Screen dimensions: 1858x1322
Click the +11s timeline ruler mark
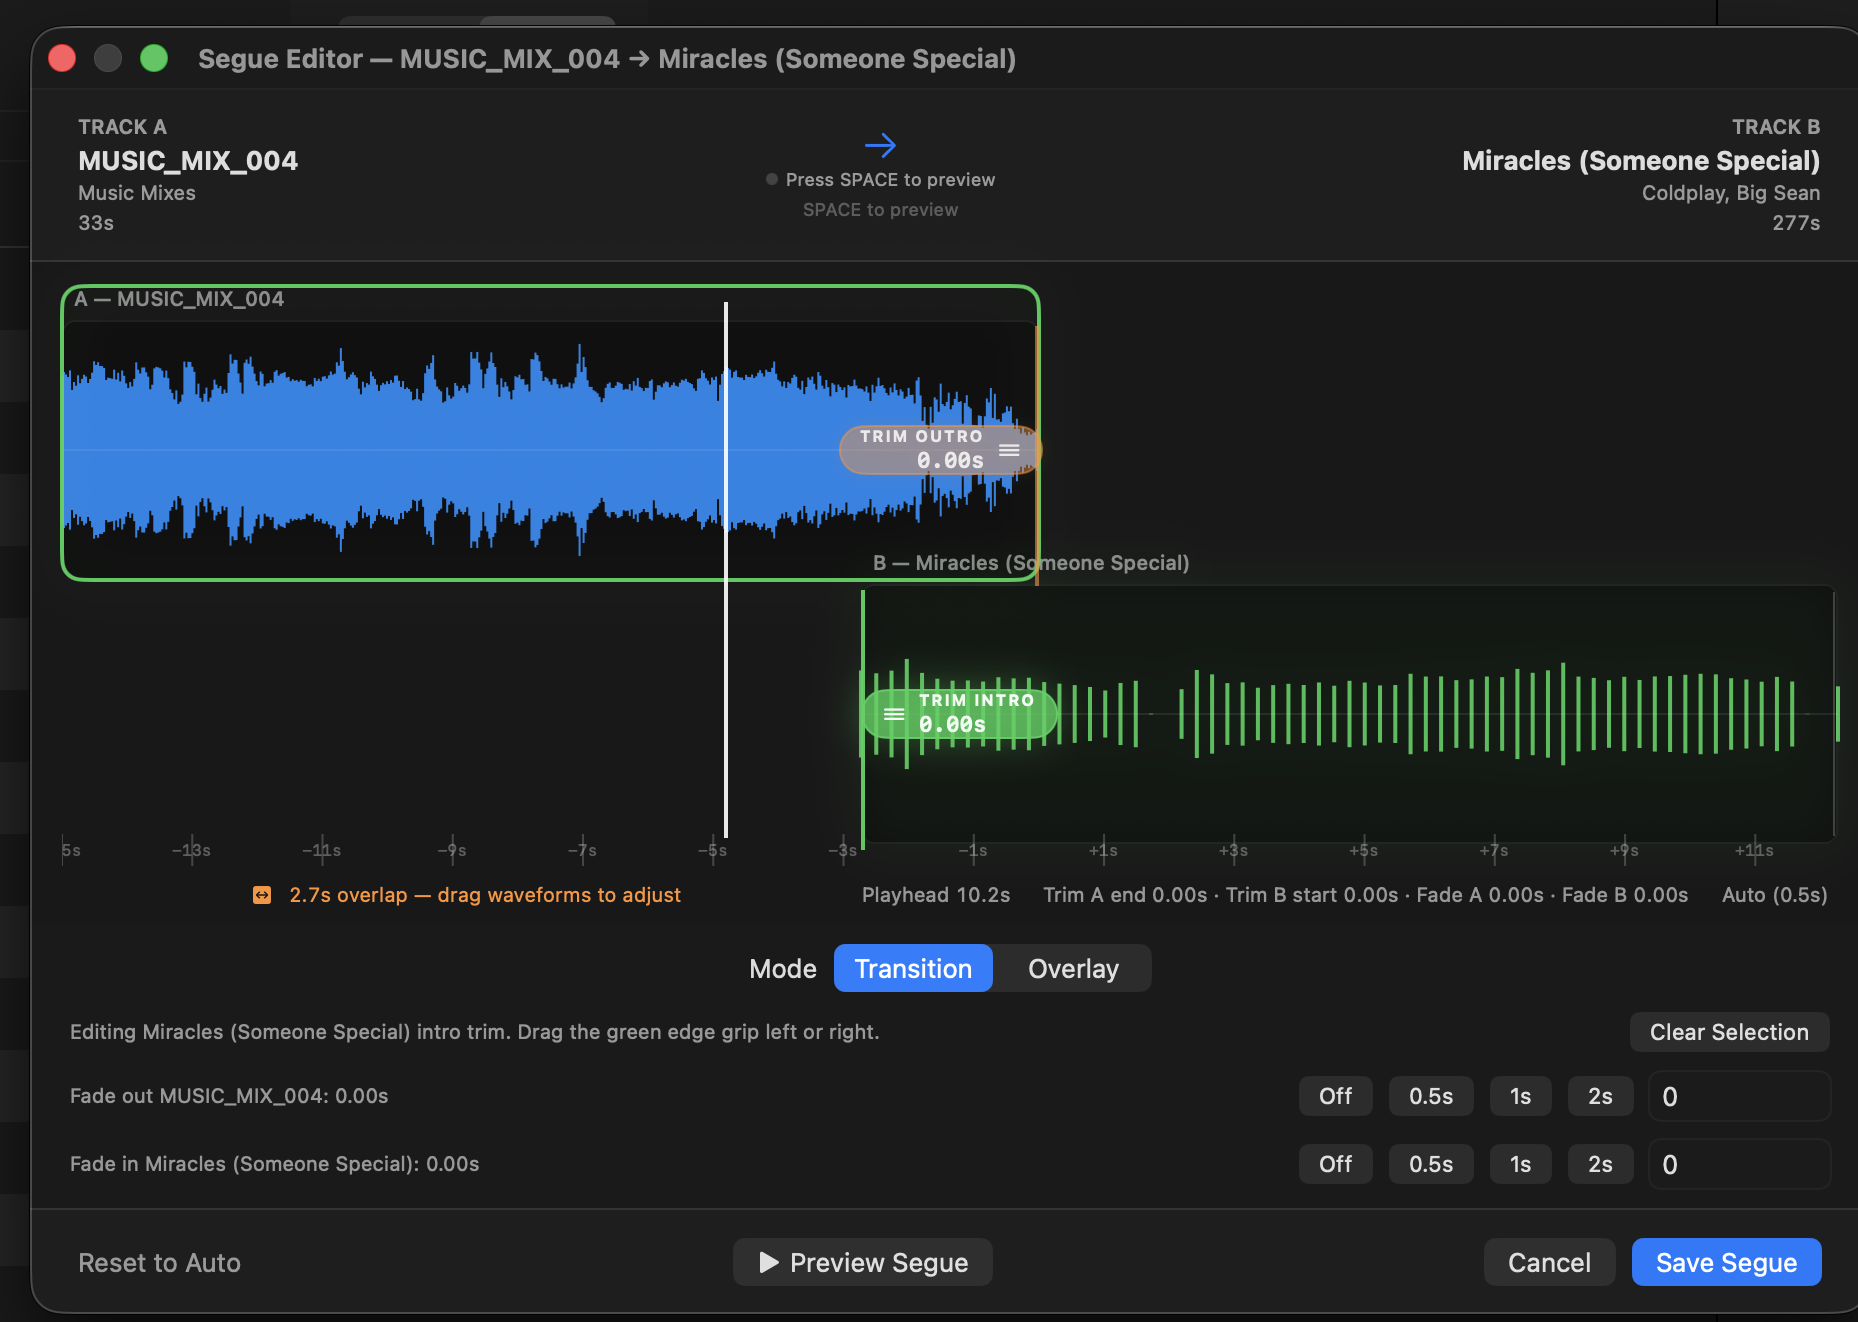1754,850
